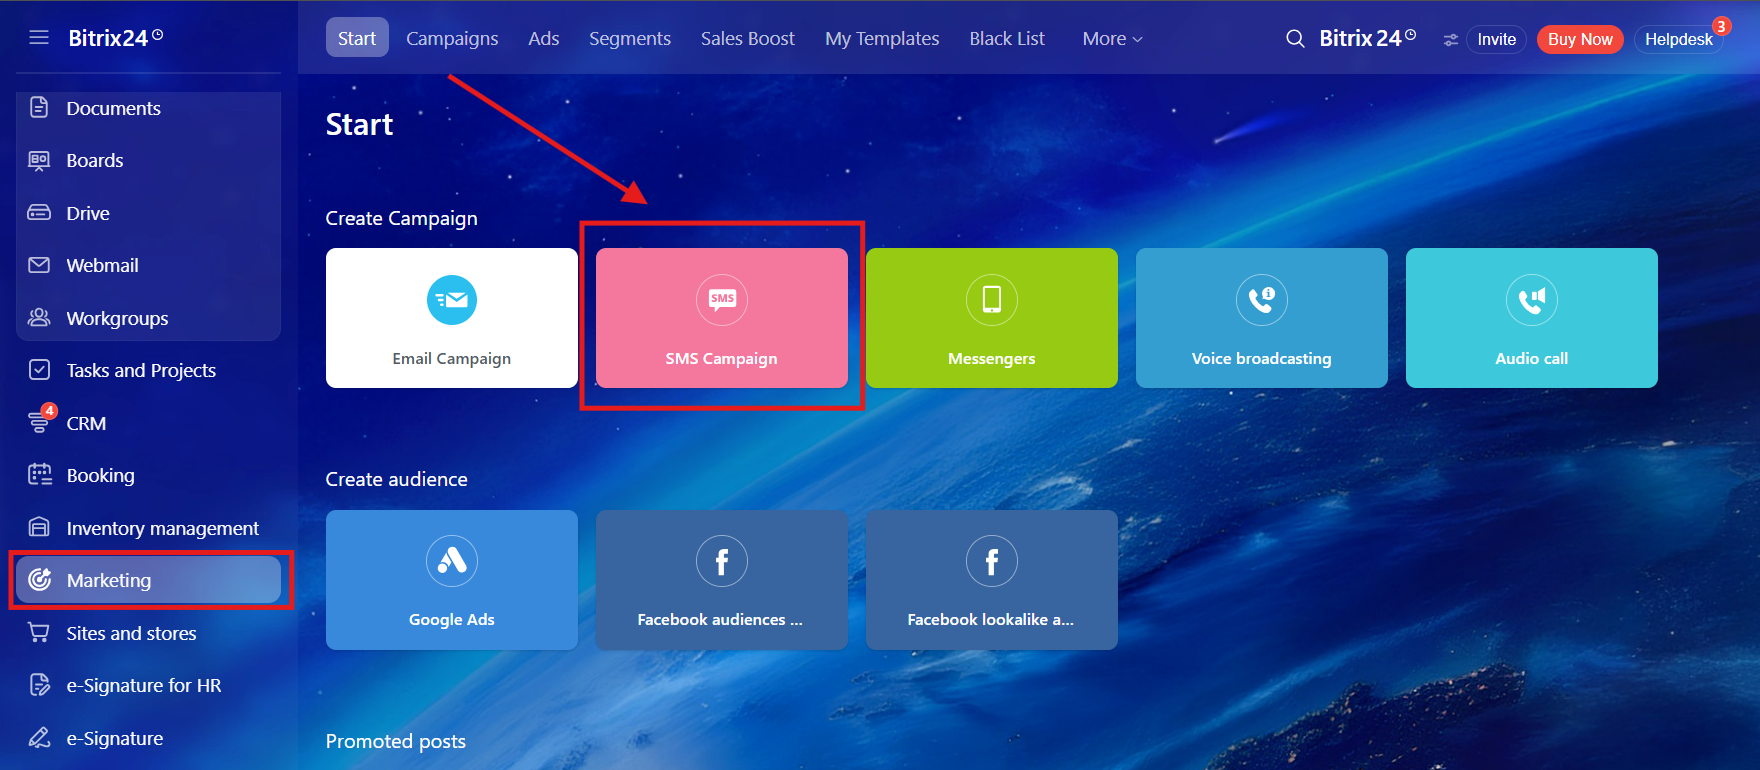Click the settings sliders icon near Invite
This screenshot has height=770, width=1760.
[1450, 40]
